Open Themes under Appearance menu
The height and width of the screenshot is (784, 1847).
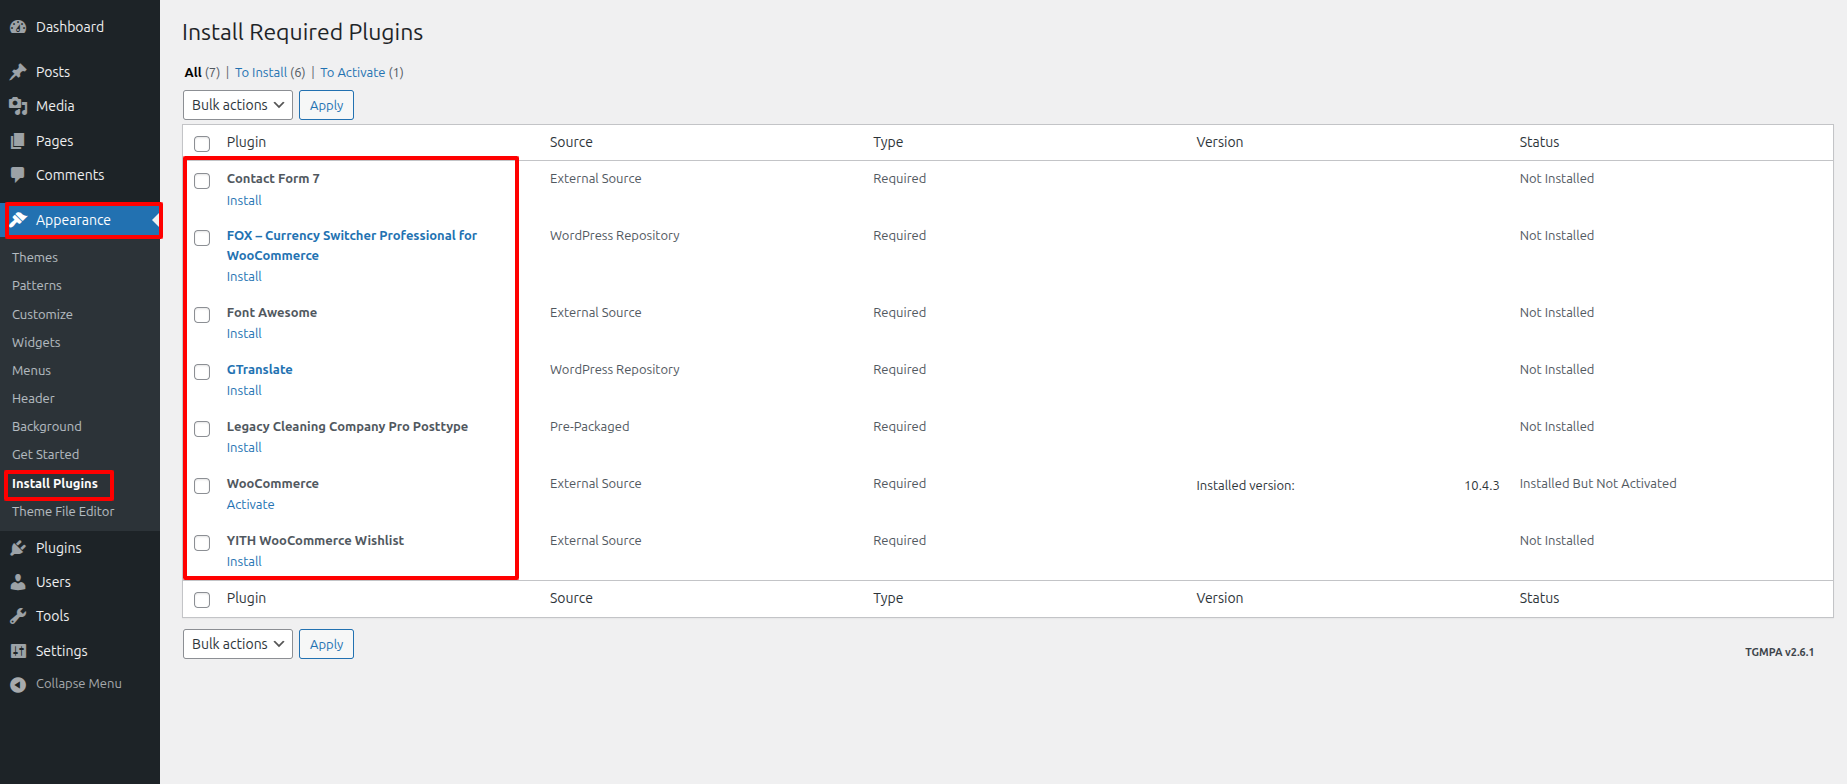tap(35, 258)
